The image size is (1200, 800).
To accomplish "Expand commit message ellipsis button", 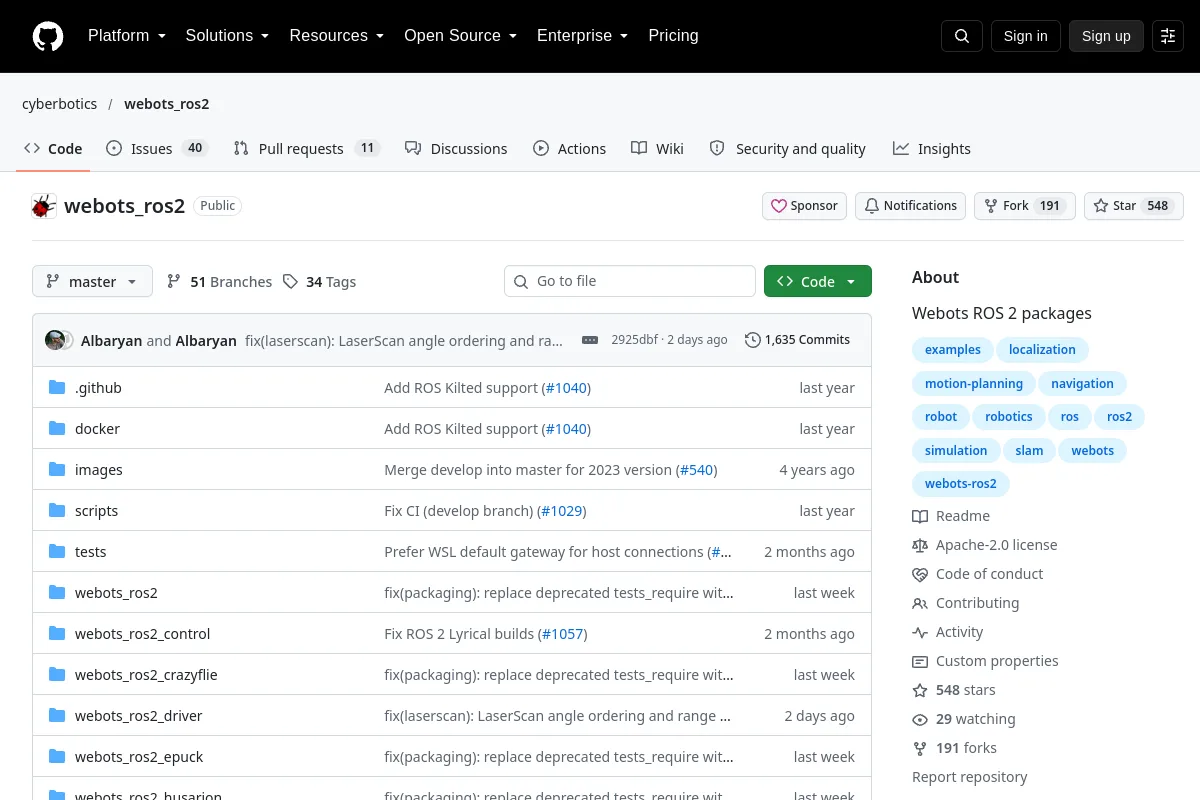I will click(x=590, y=340).
